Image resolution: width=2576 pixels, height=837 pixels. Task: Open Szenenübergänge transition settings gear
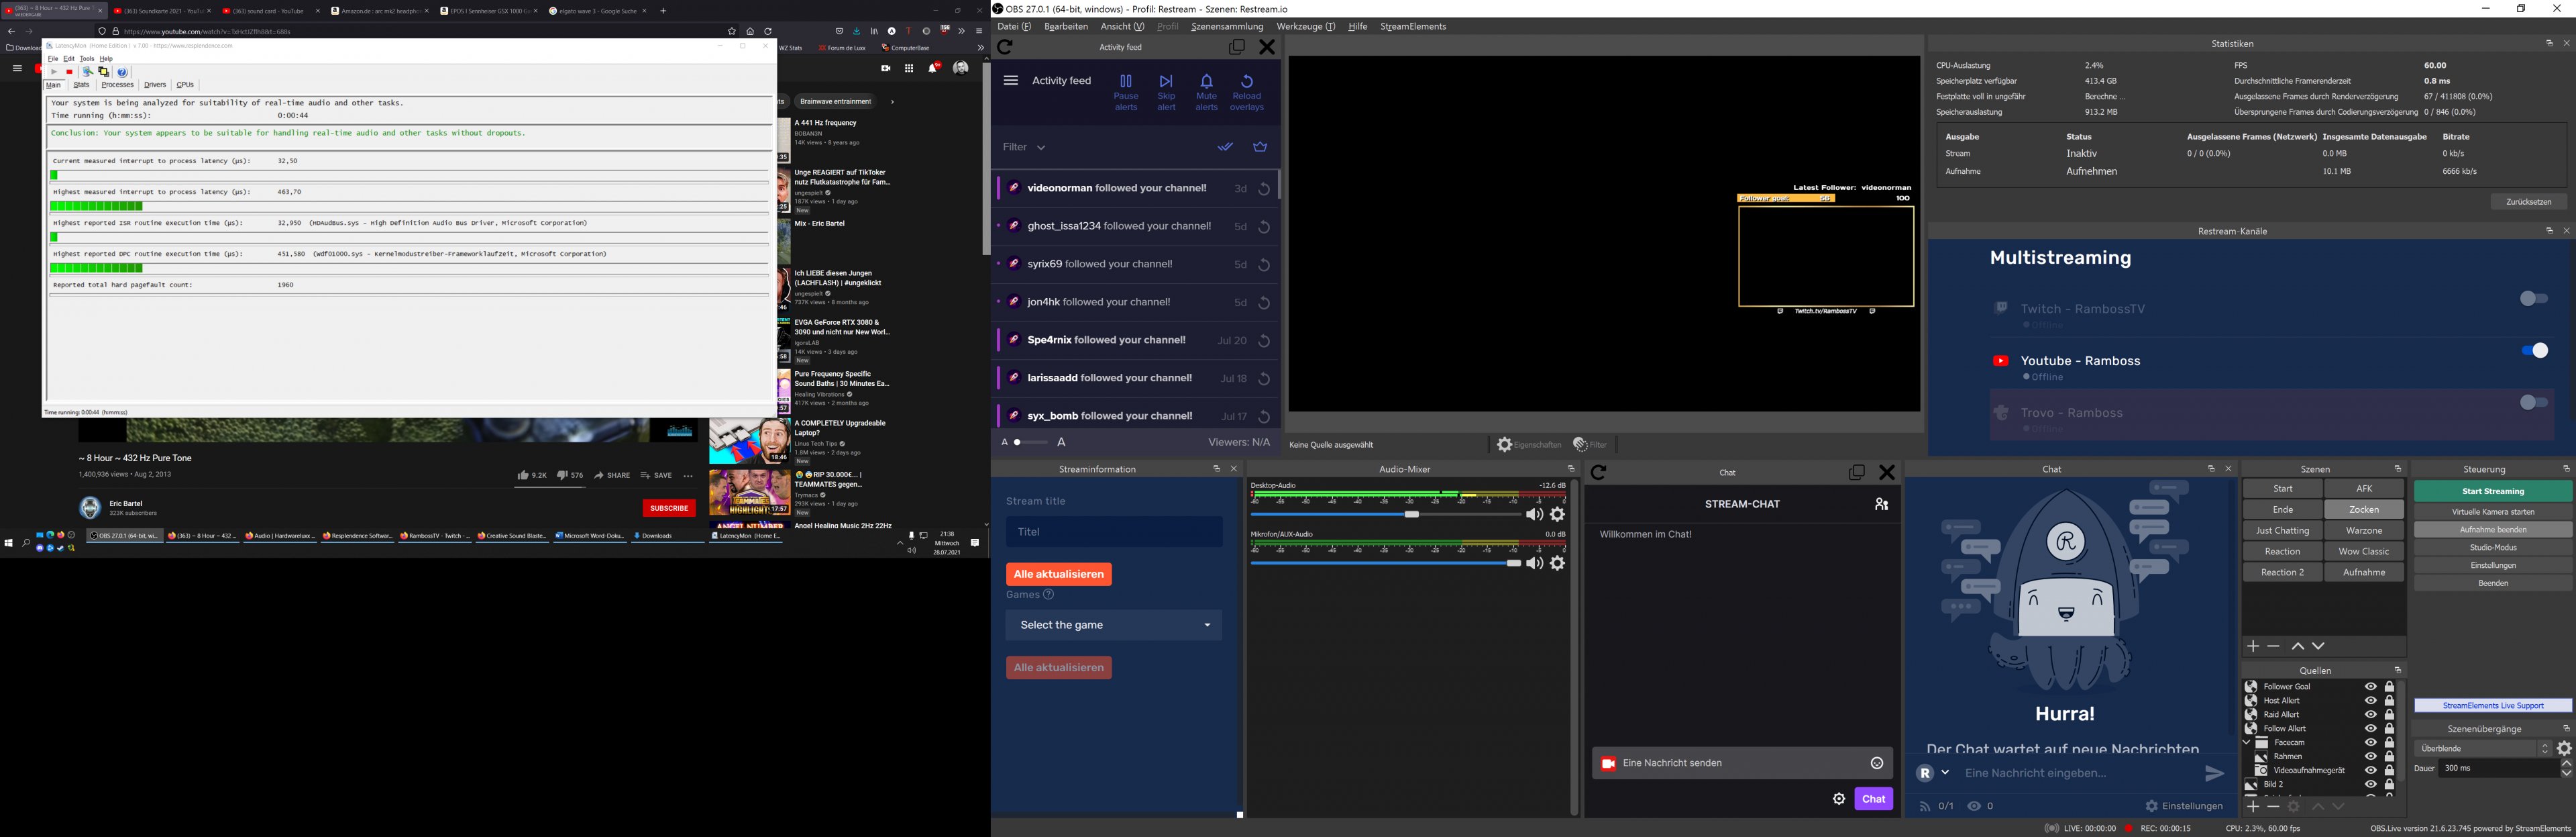point(2563,749)
